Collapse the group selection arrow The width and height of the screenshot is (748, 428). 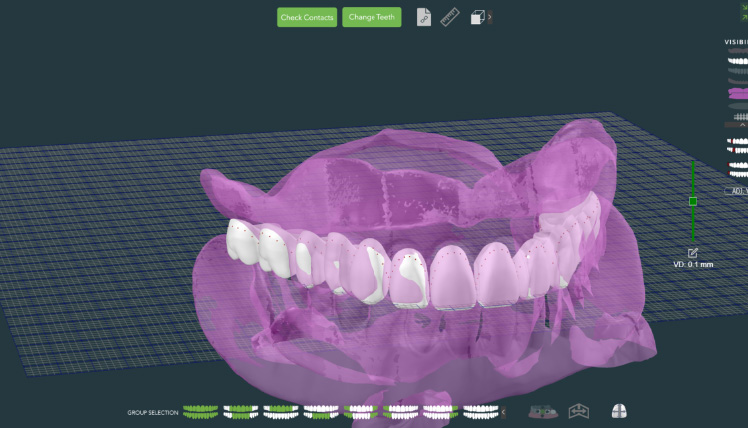[504, 412]
